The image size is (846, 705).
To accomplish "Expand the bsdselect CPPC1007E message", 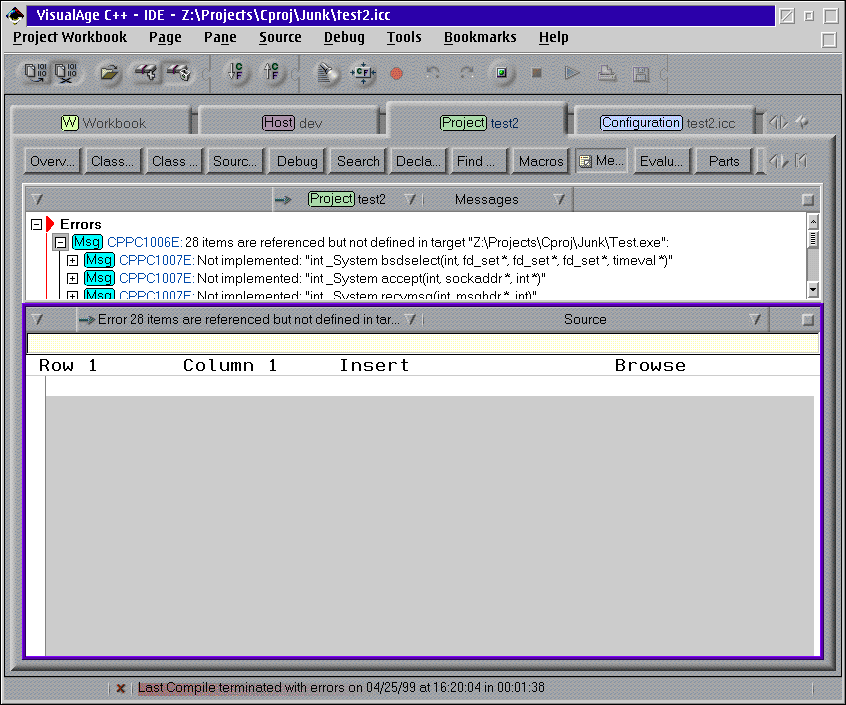I will [72, 261].
